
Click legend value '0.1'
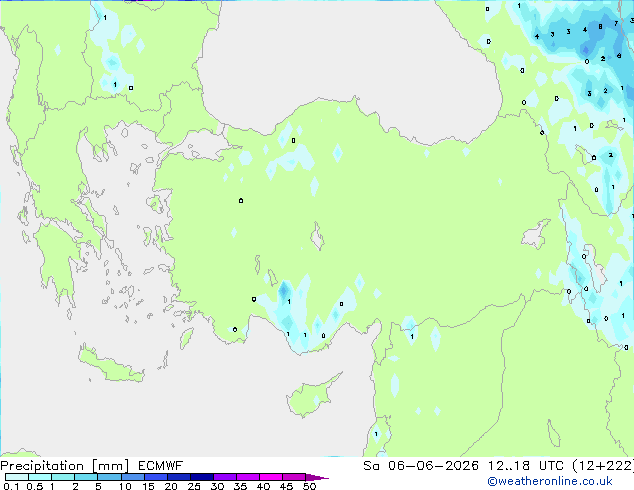click(11, 486)
